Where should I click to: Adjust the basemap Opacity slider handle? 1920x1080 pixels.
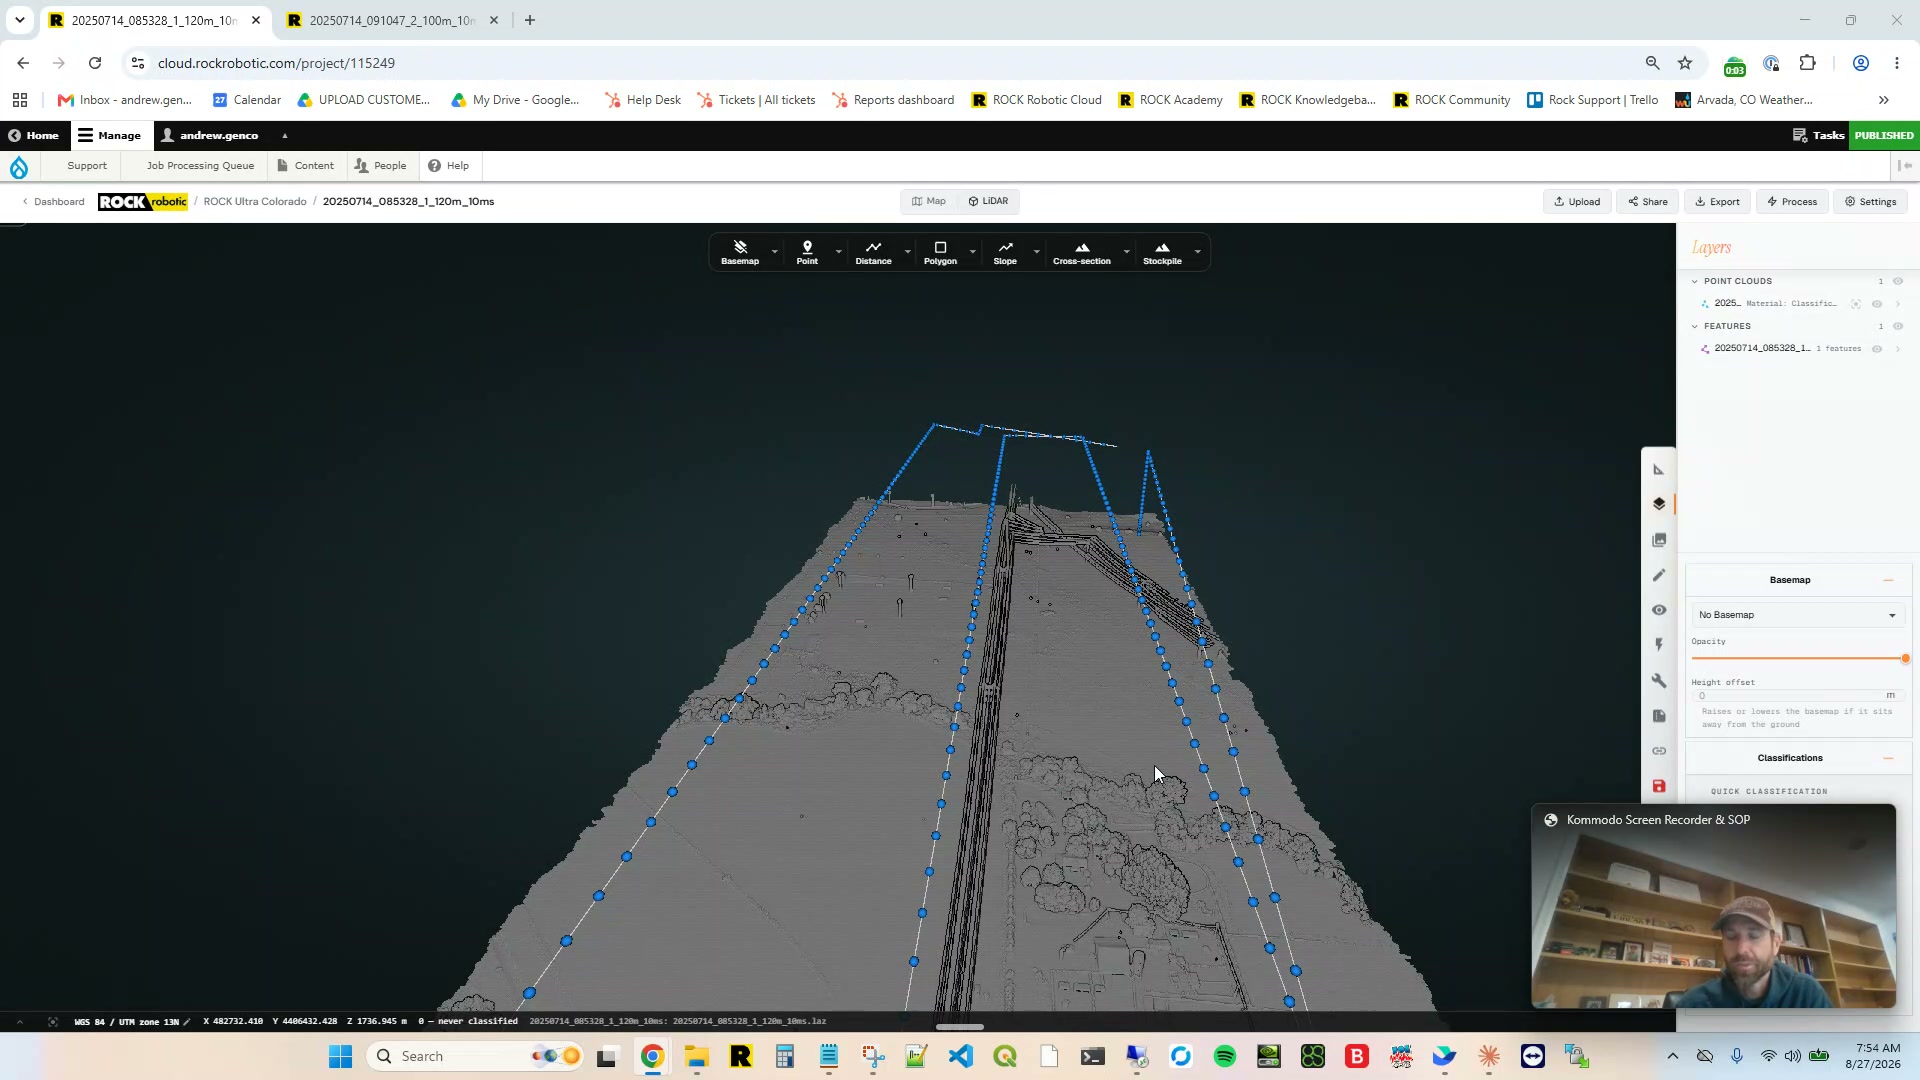pyautogui.click(x=1905, y=659)
